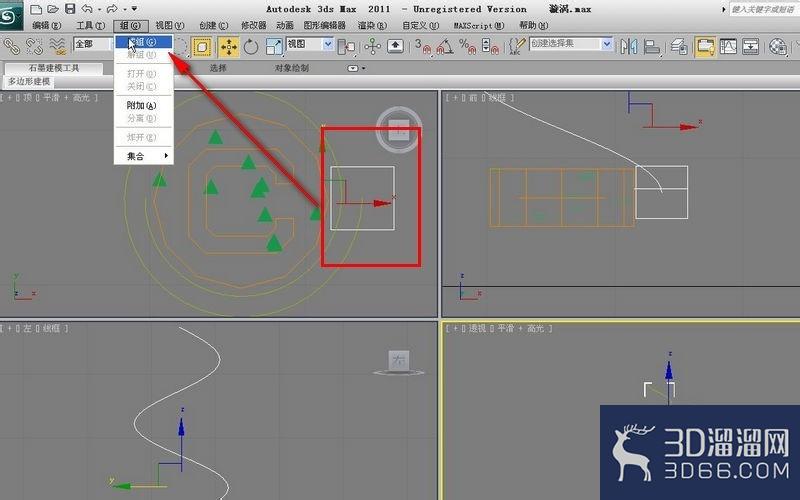Open the 修改器 menu
800x500 pixels.
click(x=254, y=26)
